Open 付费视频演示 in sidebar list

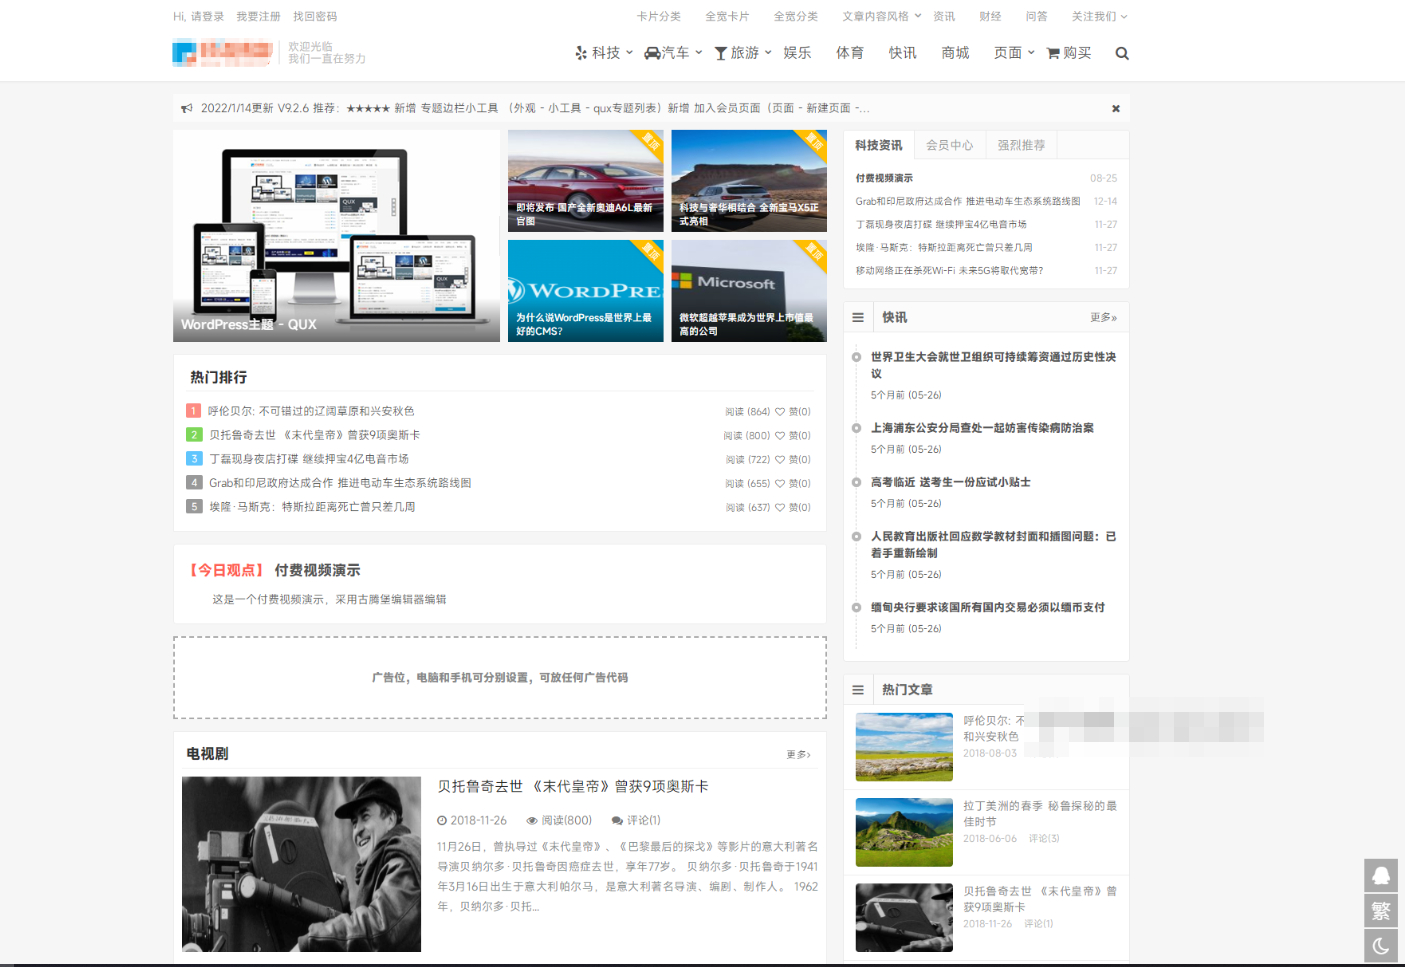pyautogui.click(x=884, y=178)
